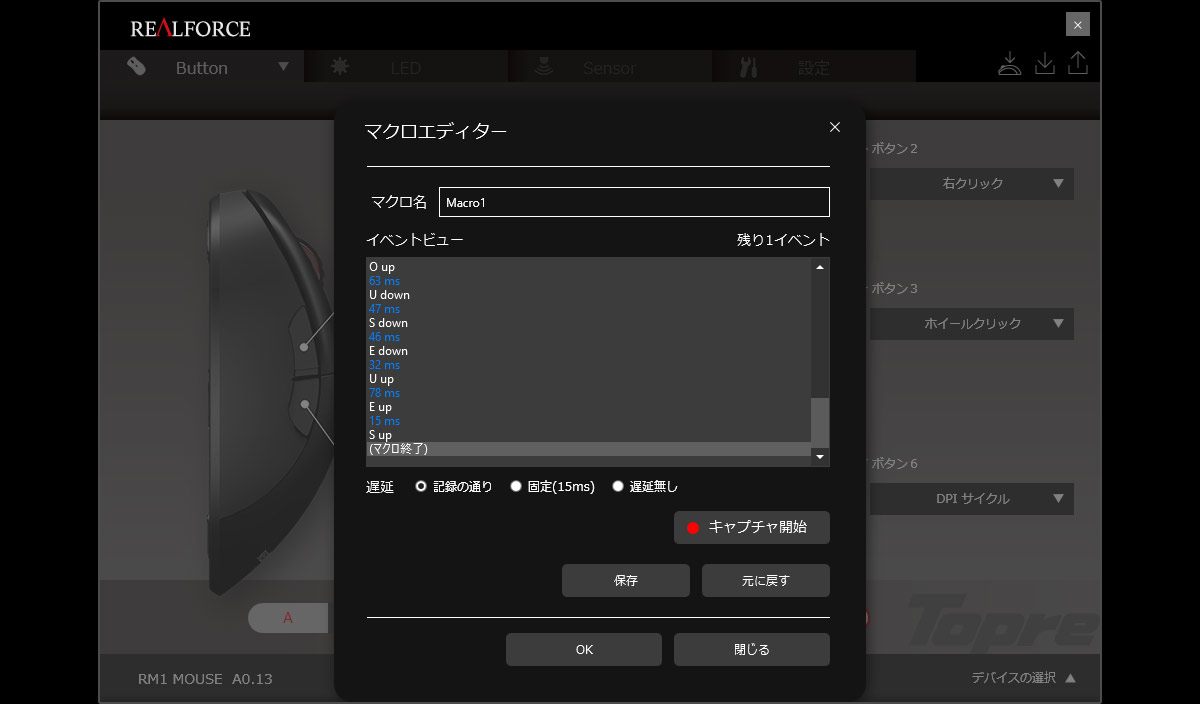Viewport: 1200px width, 704px height.
Task: Open the 設定 wrench tools icon
Action: coord(749,67)
